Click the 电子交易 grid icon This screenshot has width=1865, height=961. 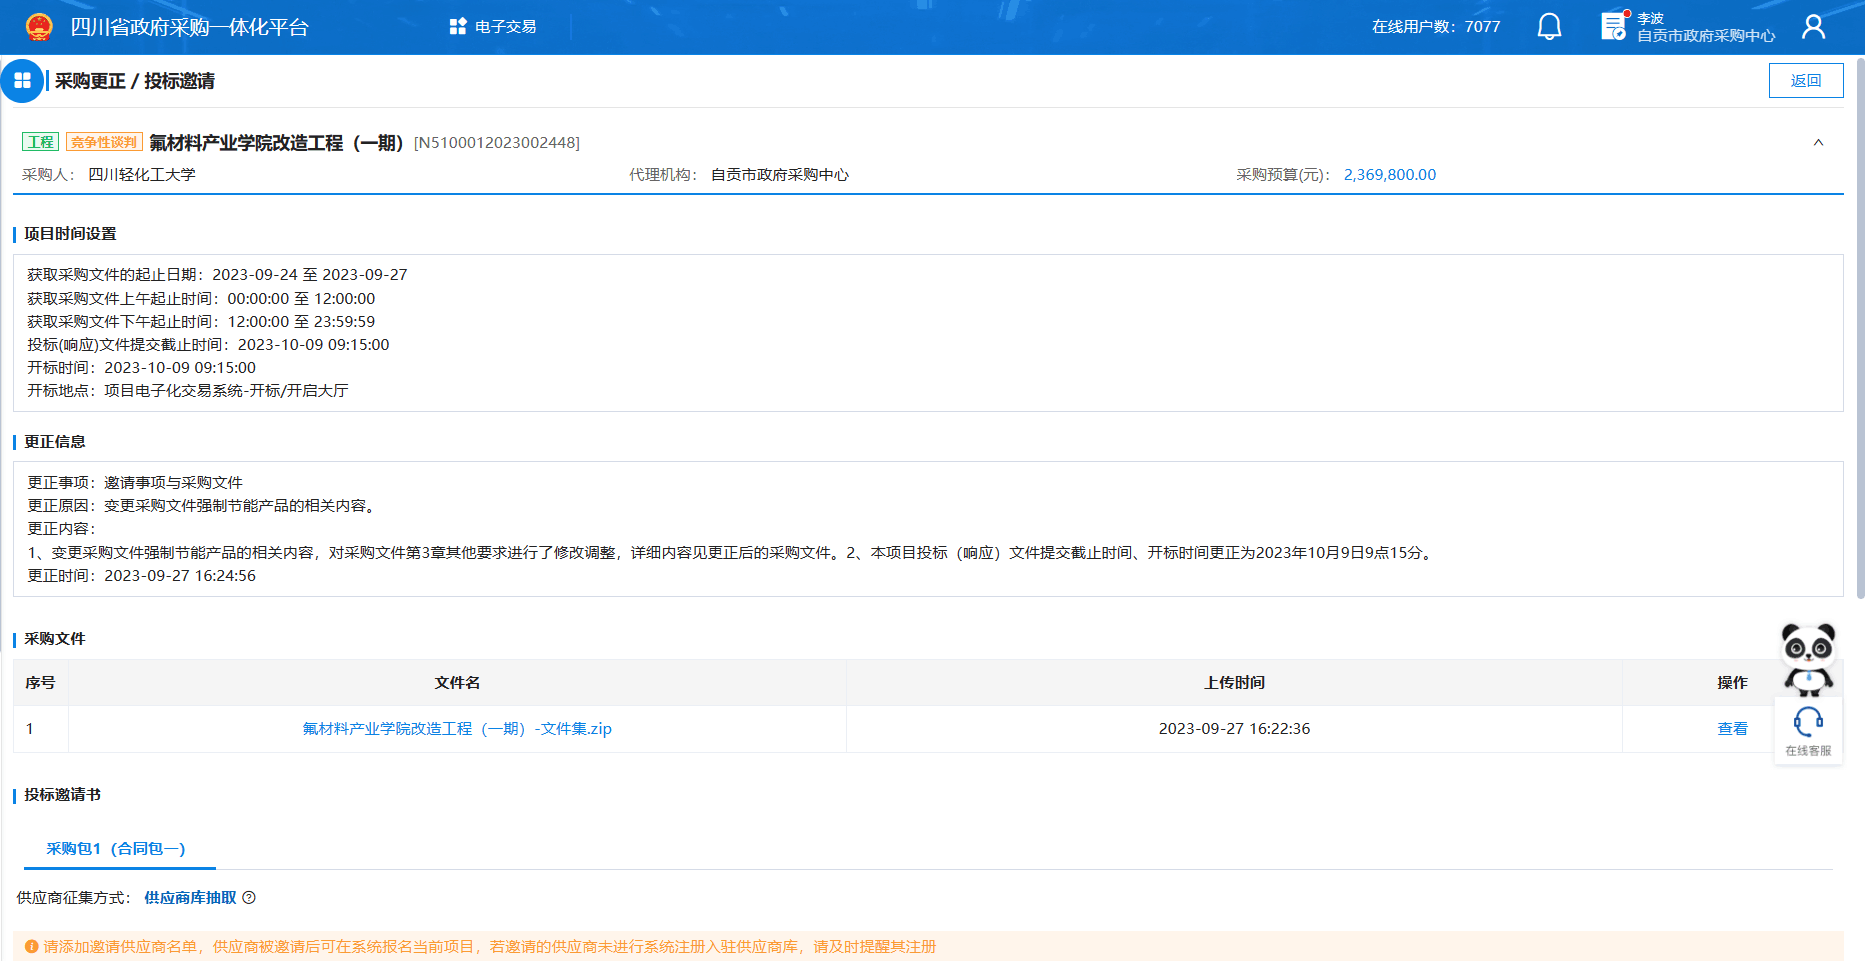pos(458,27)
